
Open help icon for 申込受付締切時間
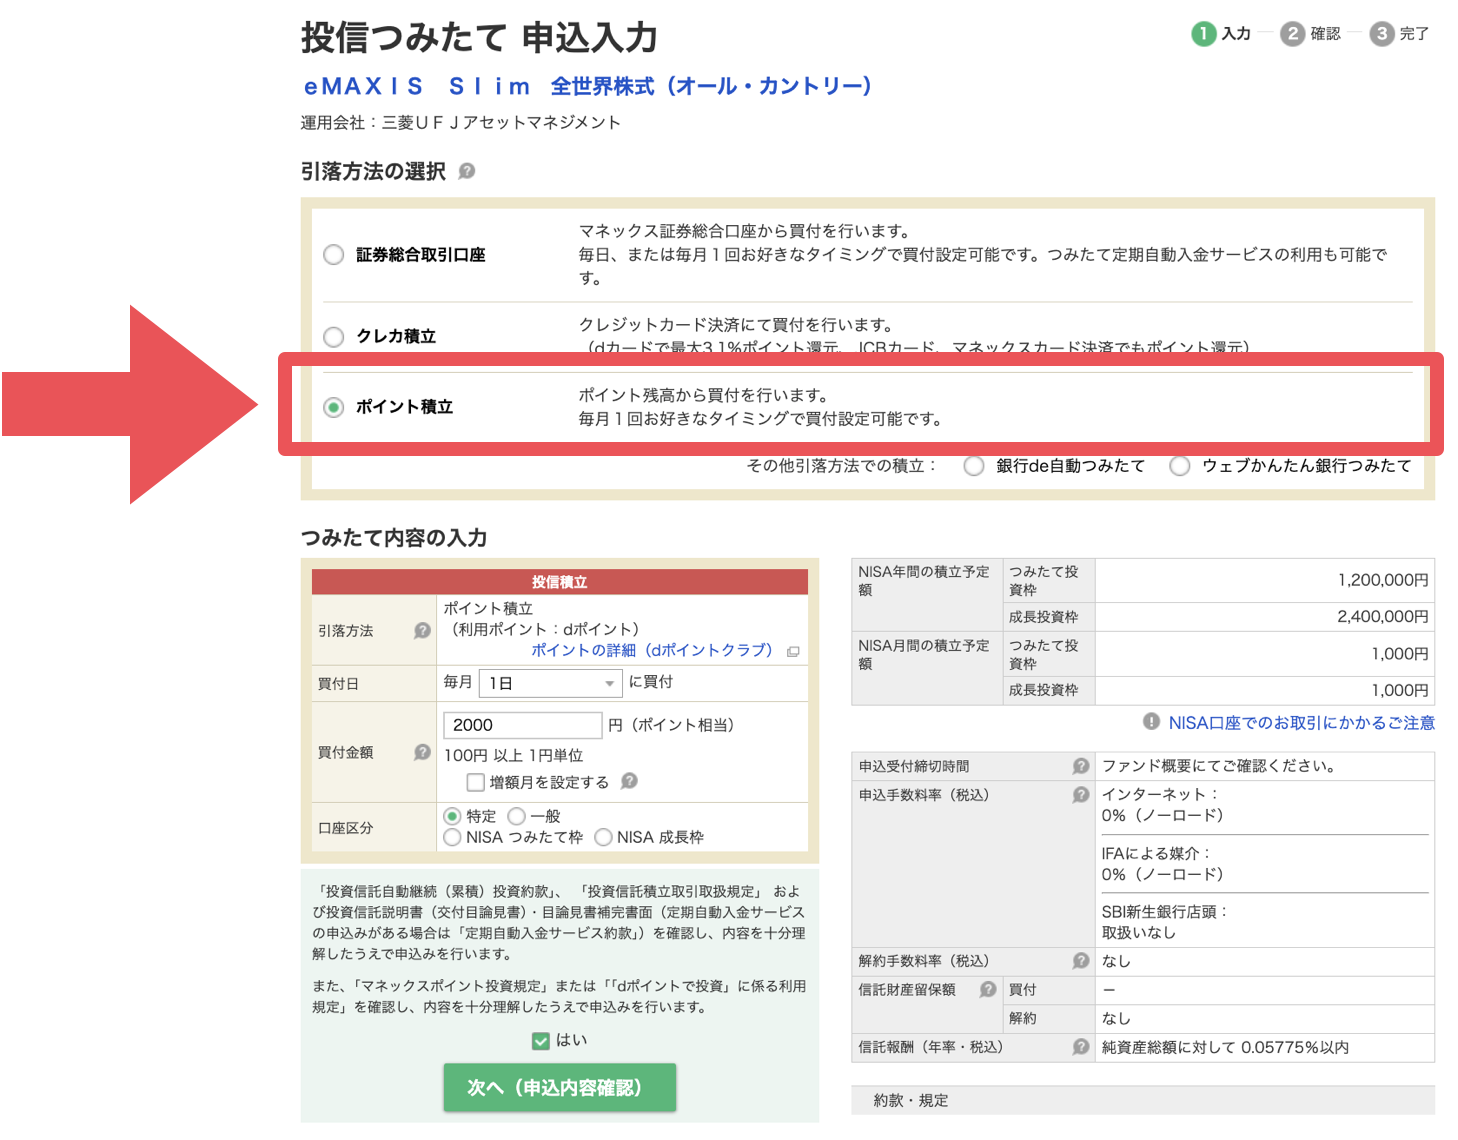[x=1080, y=766]
